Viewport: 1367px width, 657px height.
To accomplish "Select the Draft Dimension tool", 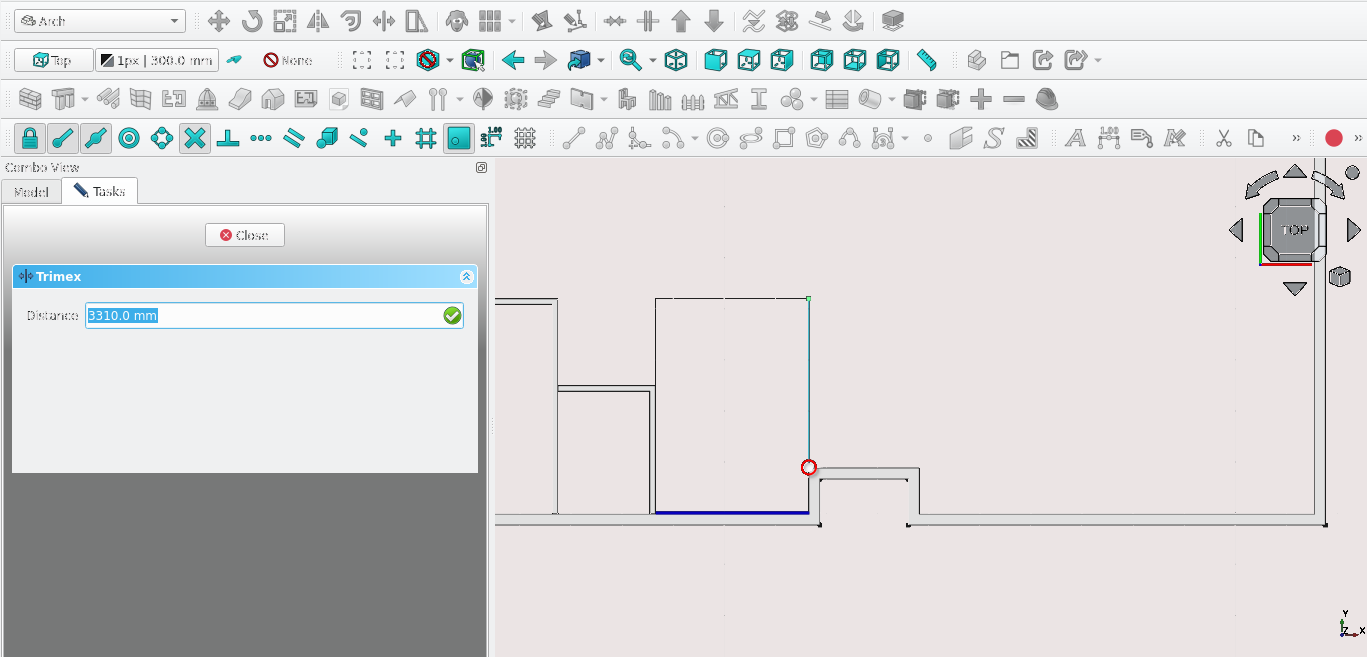I will (x=1108, y=139).
